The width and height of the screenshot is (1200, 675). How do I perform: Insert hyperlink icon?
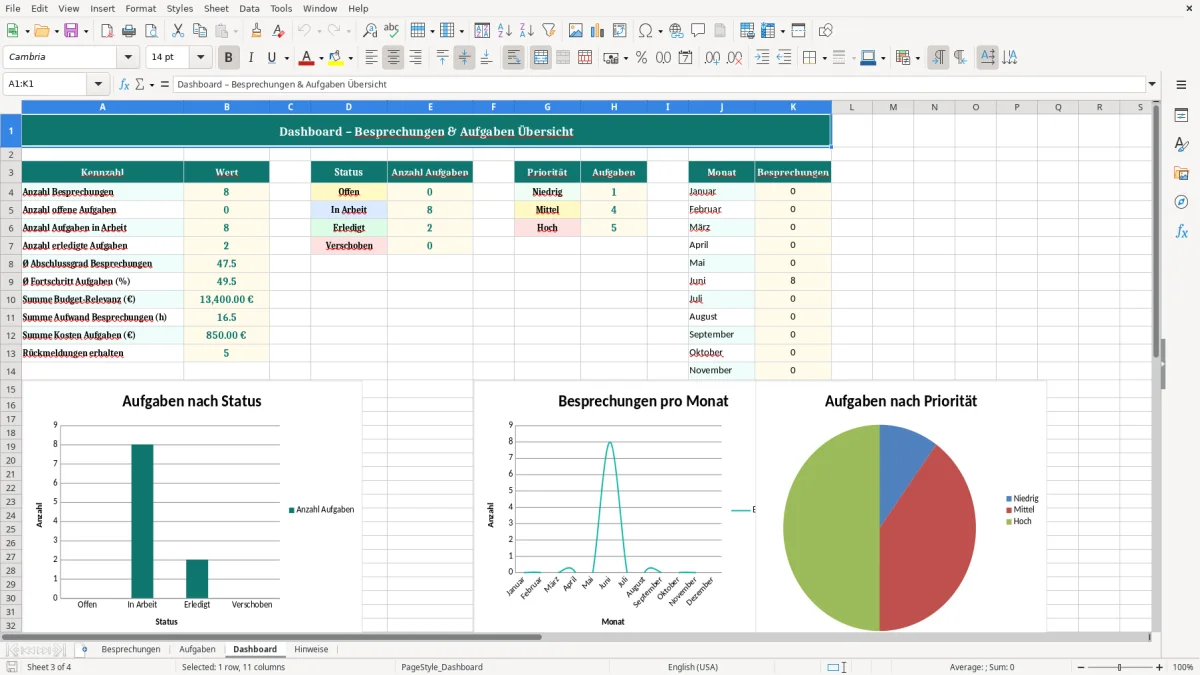tap(676, 31)
